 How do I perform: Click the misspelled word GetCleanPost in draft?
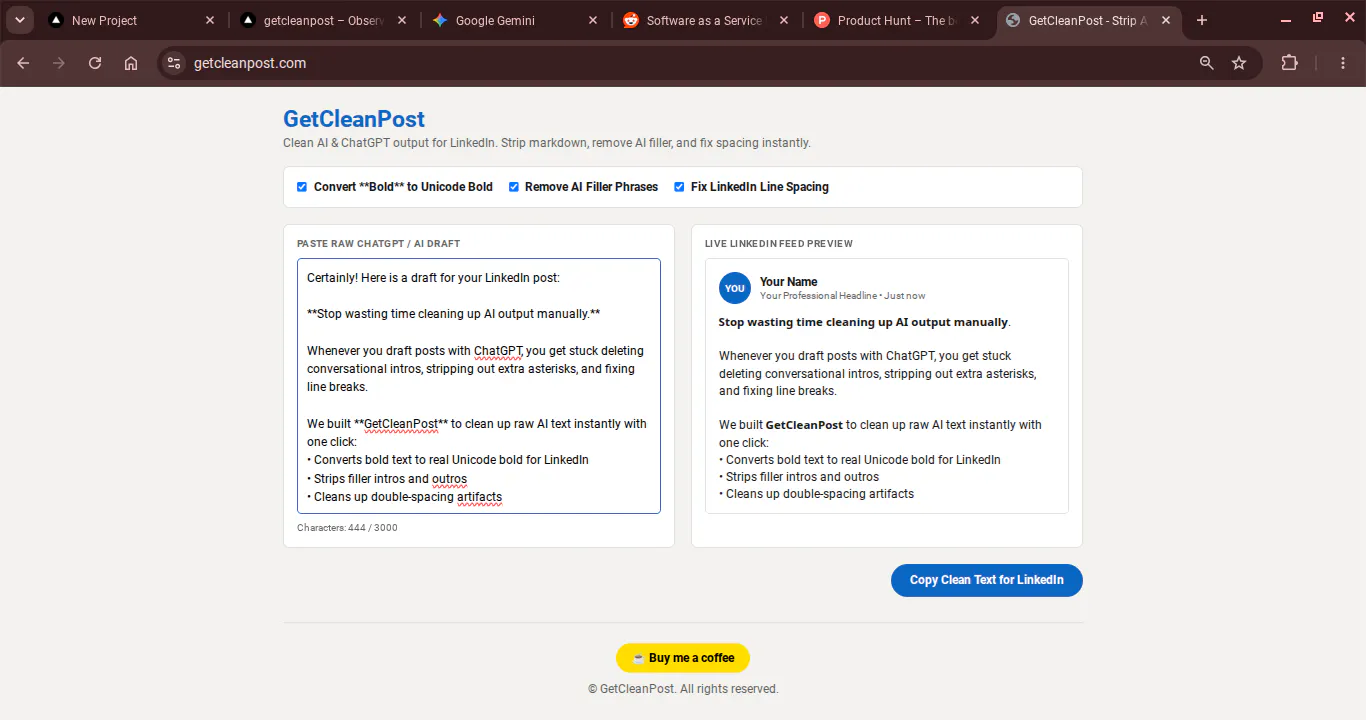pos(401,424)
